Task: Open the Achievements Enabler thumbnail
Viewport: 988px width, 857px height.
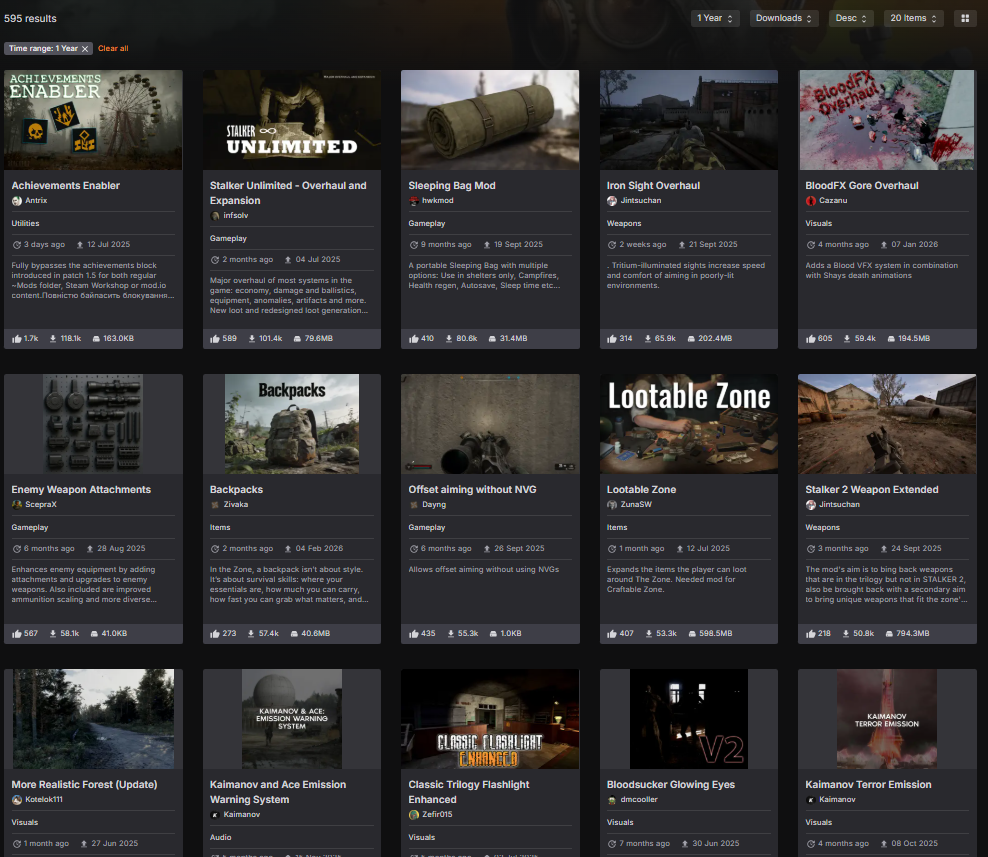Action: (x=93, y=120)
